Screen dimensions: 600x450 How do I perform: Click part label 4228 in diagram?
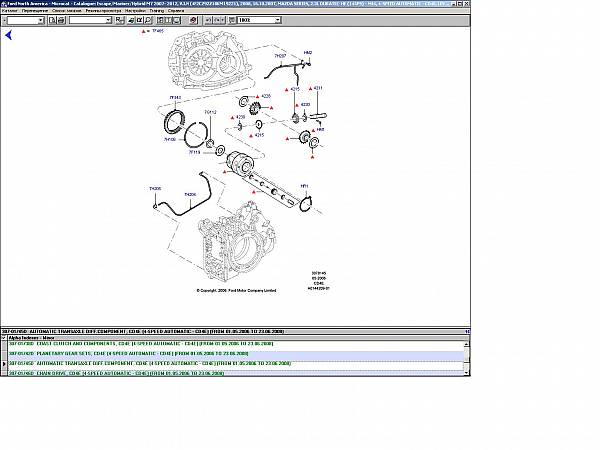[x=240, y=117]
